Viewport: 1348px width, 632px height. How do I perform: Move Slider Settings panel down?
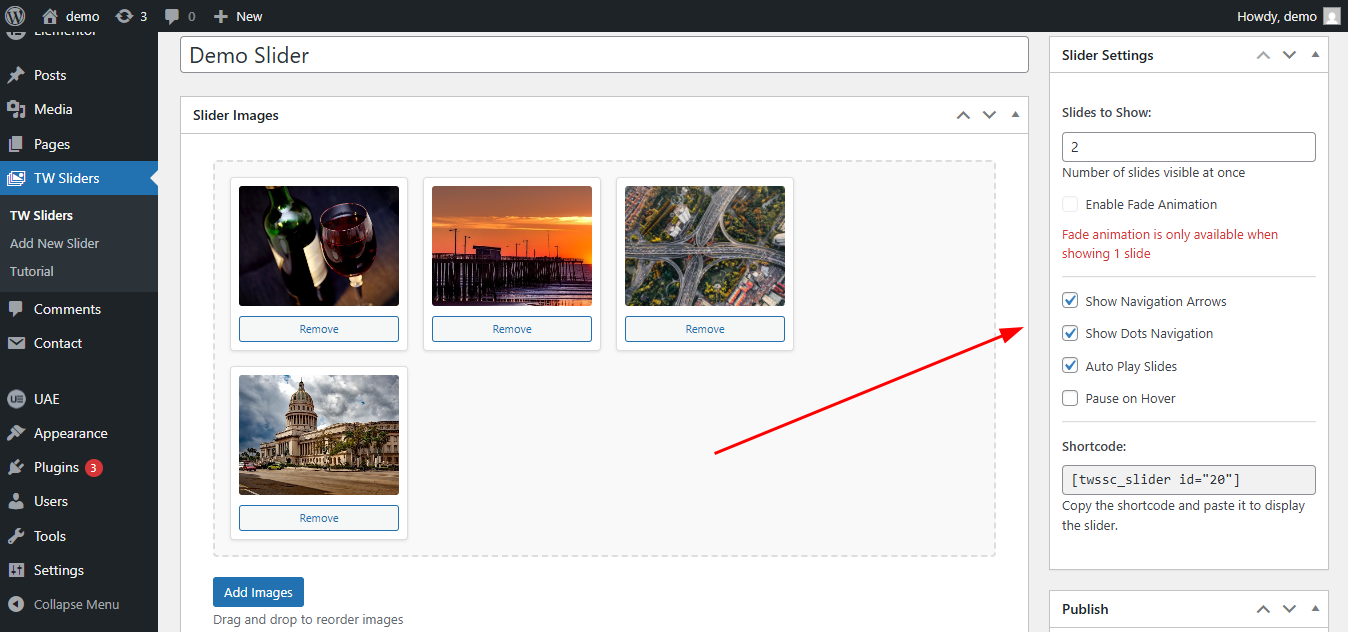point(1289,55)
